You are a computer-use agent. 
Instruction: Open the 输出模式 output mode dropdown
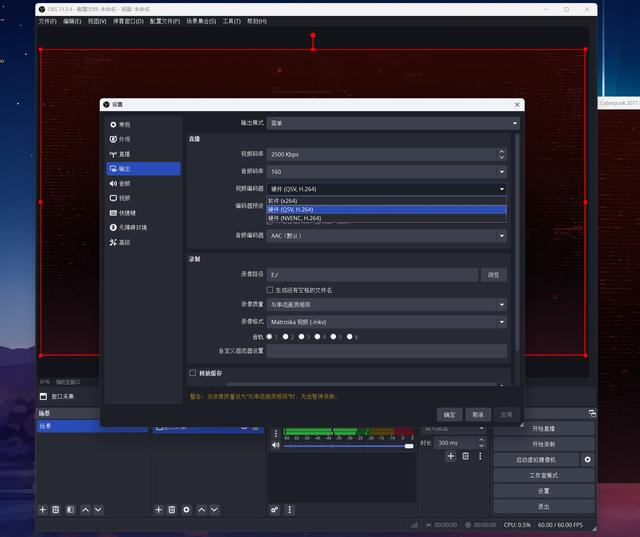[393, 123]
